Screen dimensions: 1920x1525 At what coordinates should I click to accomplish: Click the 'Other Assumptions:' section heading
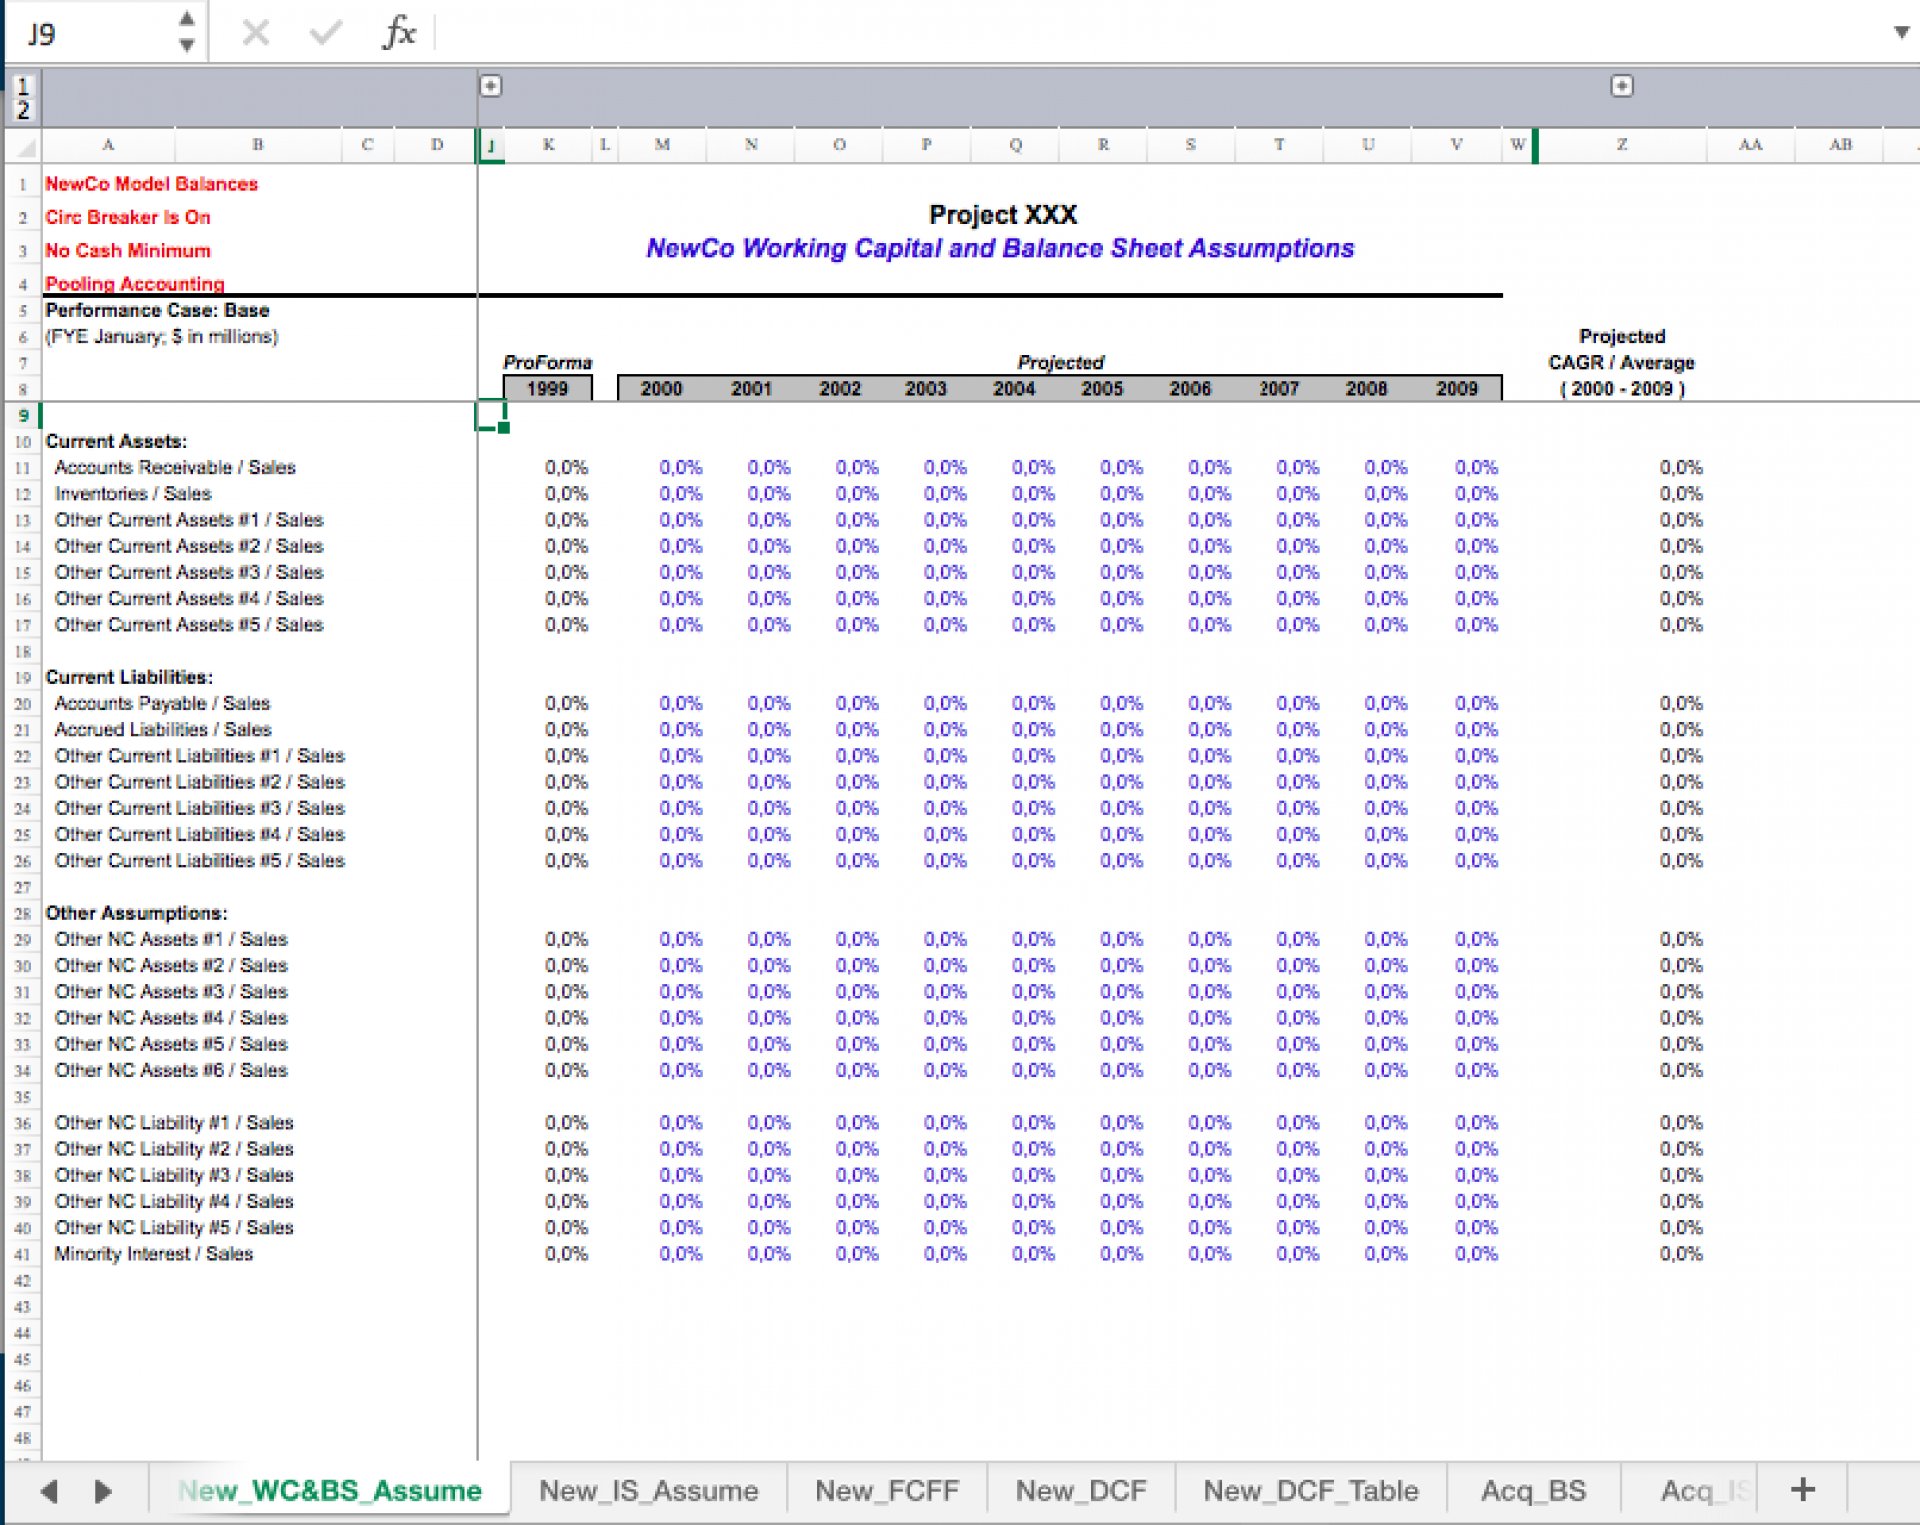click(x=136, y=913)
